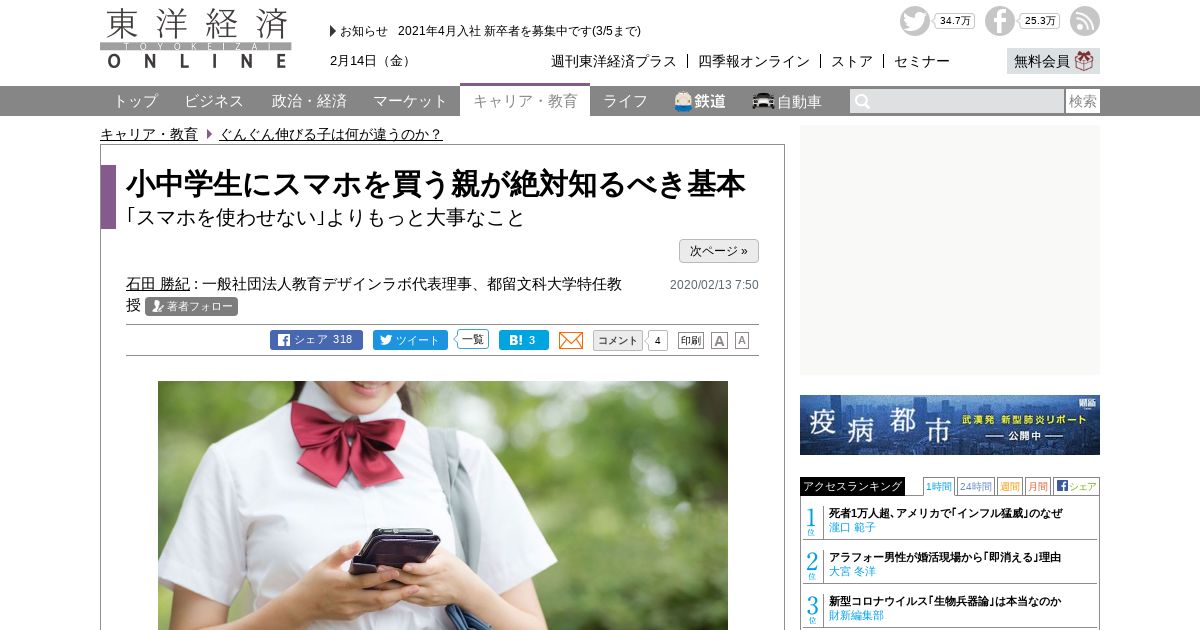The height and width of the screenshot is (630, 1200).
Task: Open ranking article 新型コロナウイルス「生物兵器論」
Action: pos(945,601)
